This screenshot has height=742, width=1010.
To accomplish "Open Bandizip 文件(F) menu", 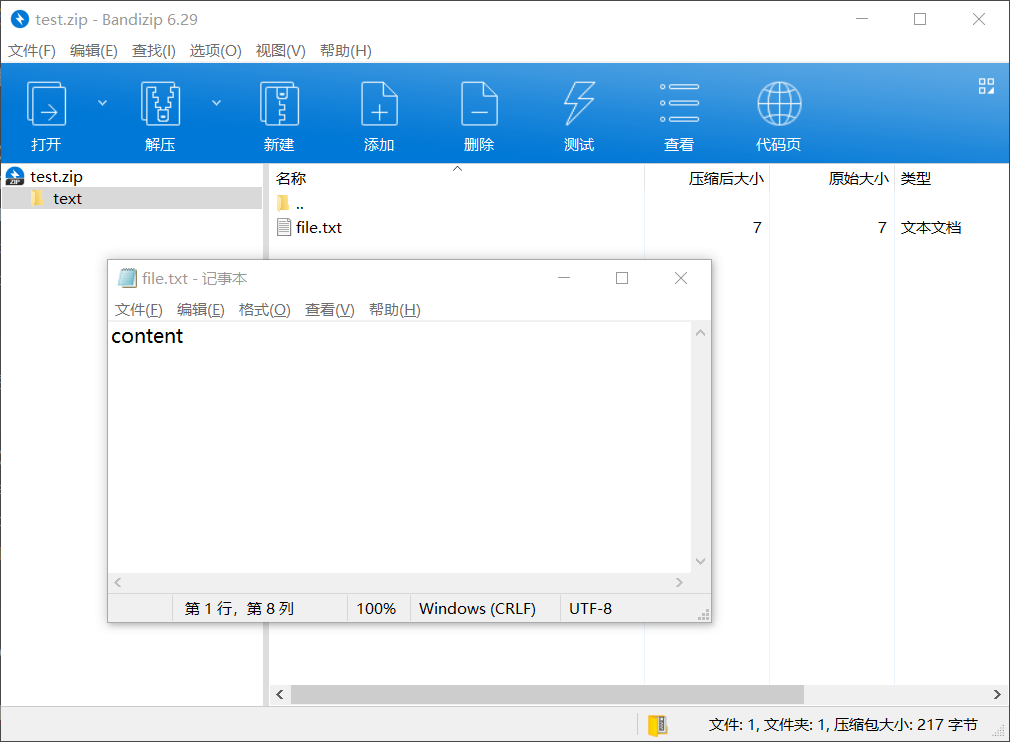I will pyautogui.click(x=32, y=51).
